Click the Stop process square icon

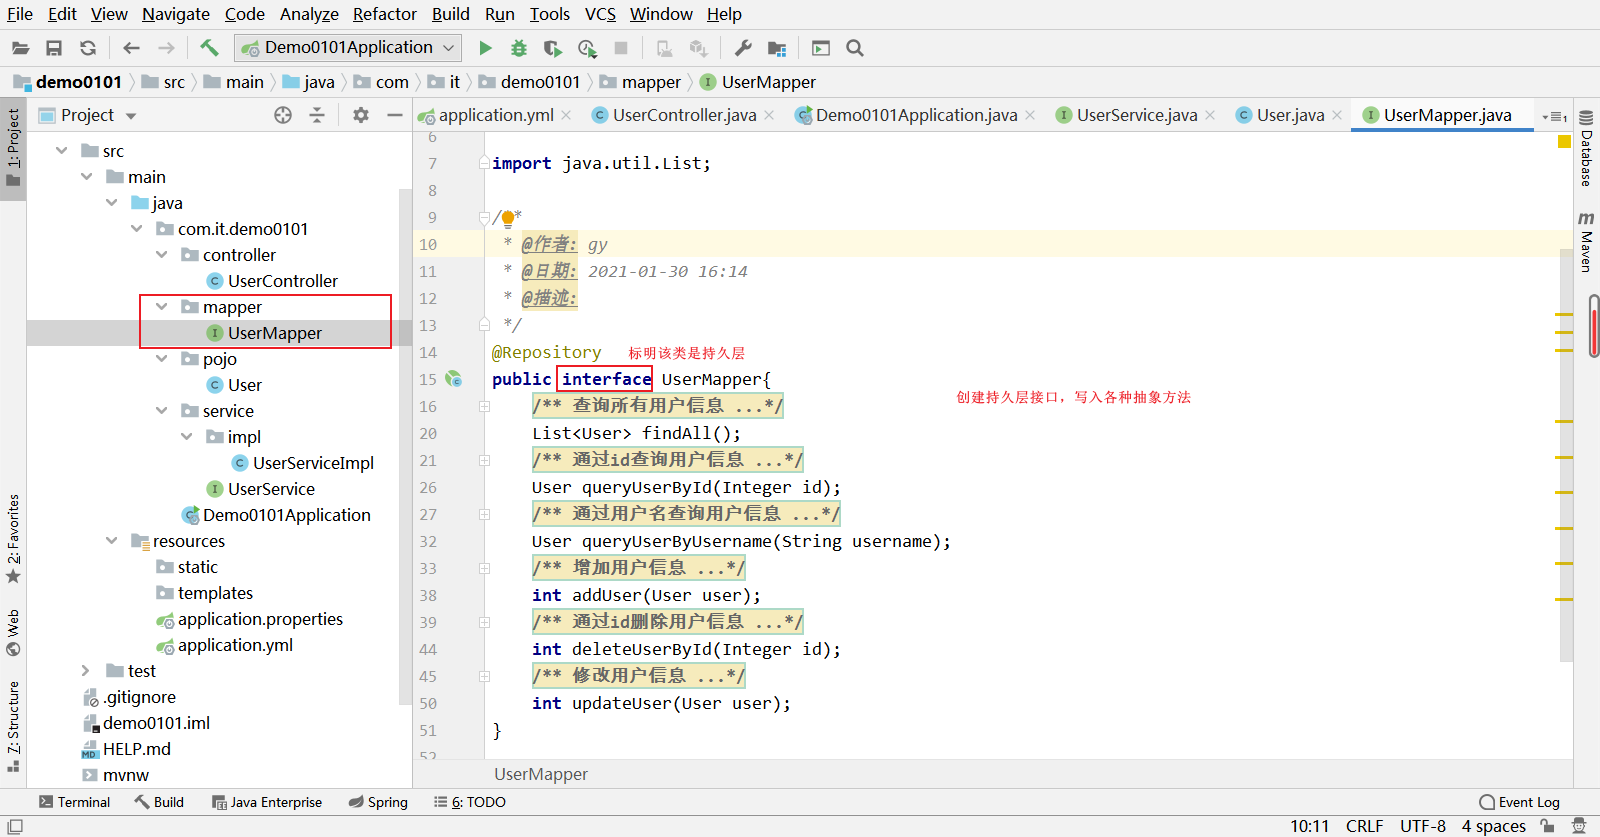coord(621,48)
